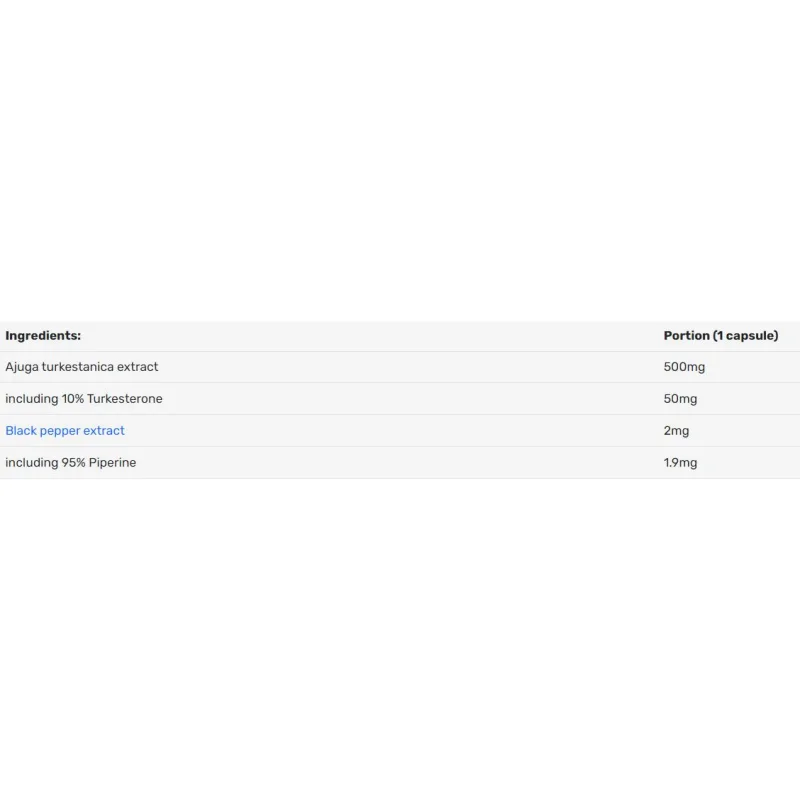Click the word extract after turkestanica

point(138,367)
